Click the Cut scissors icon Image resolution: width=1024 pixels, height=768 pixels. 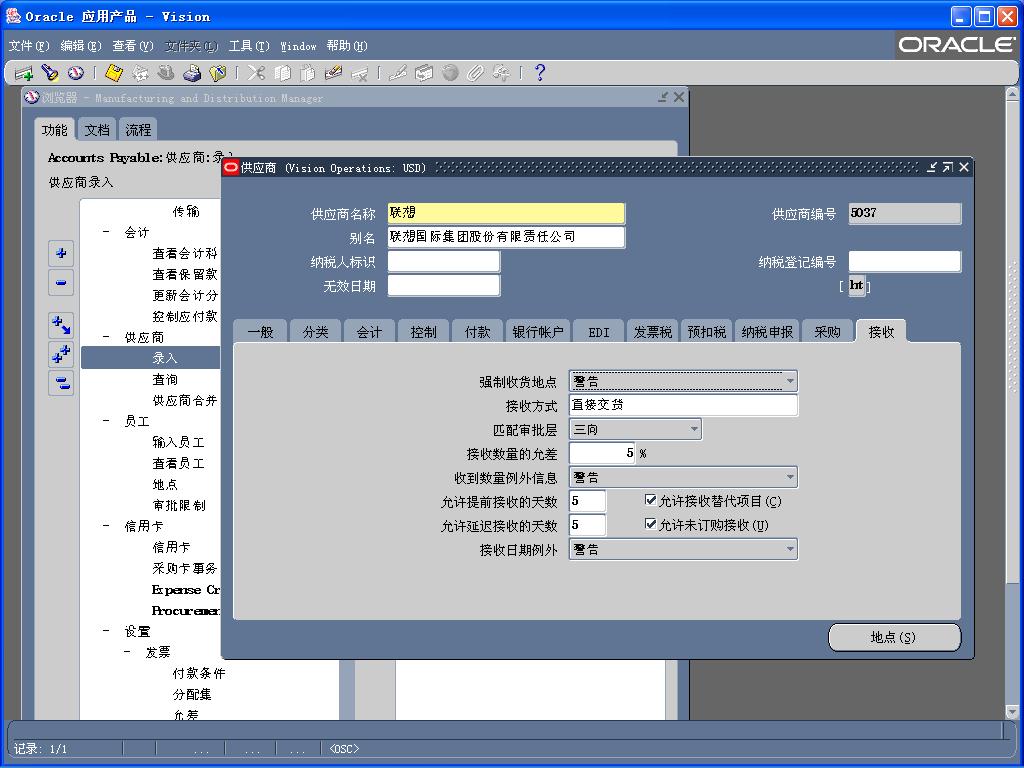pos(256,73)
